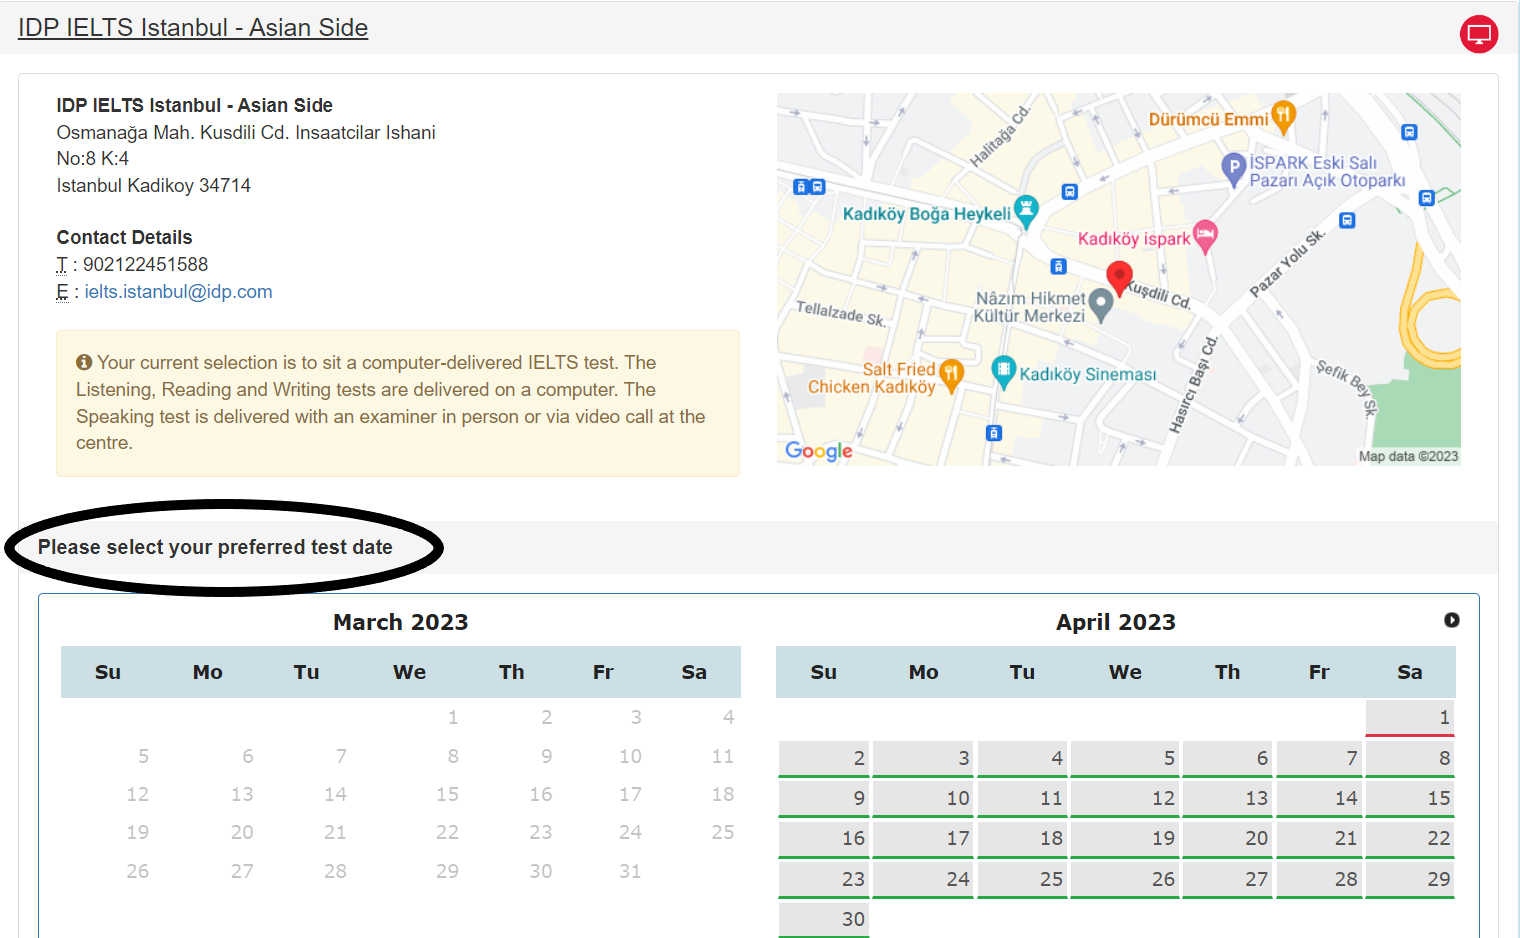This screenshot has height=938, width=1520.
Task: Pick April 15 in the calendar
Action: [1410, 799]
